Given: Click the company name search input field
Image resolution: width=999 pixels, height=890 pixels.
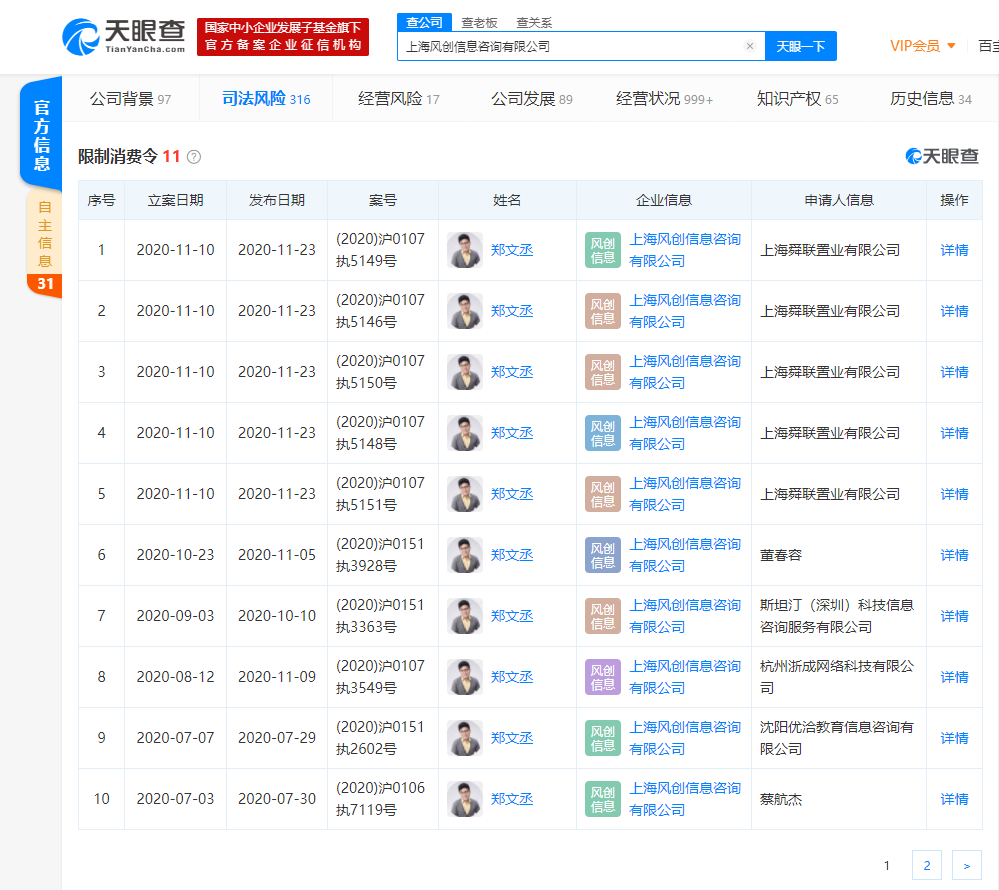Looking at the screenshot, I should (x=570, y=46).
